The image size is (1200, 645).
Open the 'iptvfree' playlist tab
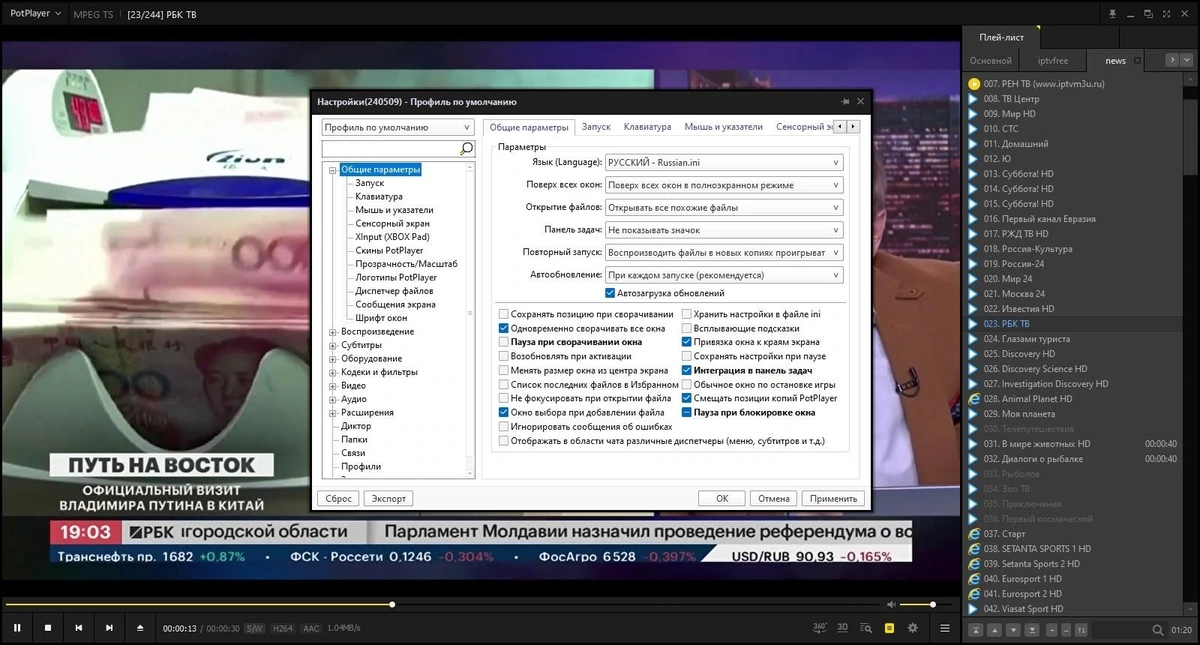click(x=1053, y=61)
